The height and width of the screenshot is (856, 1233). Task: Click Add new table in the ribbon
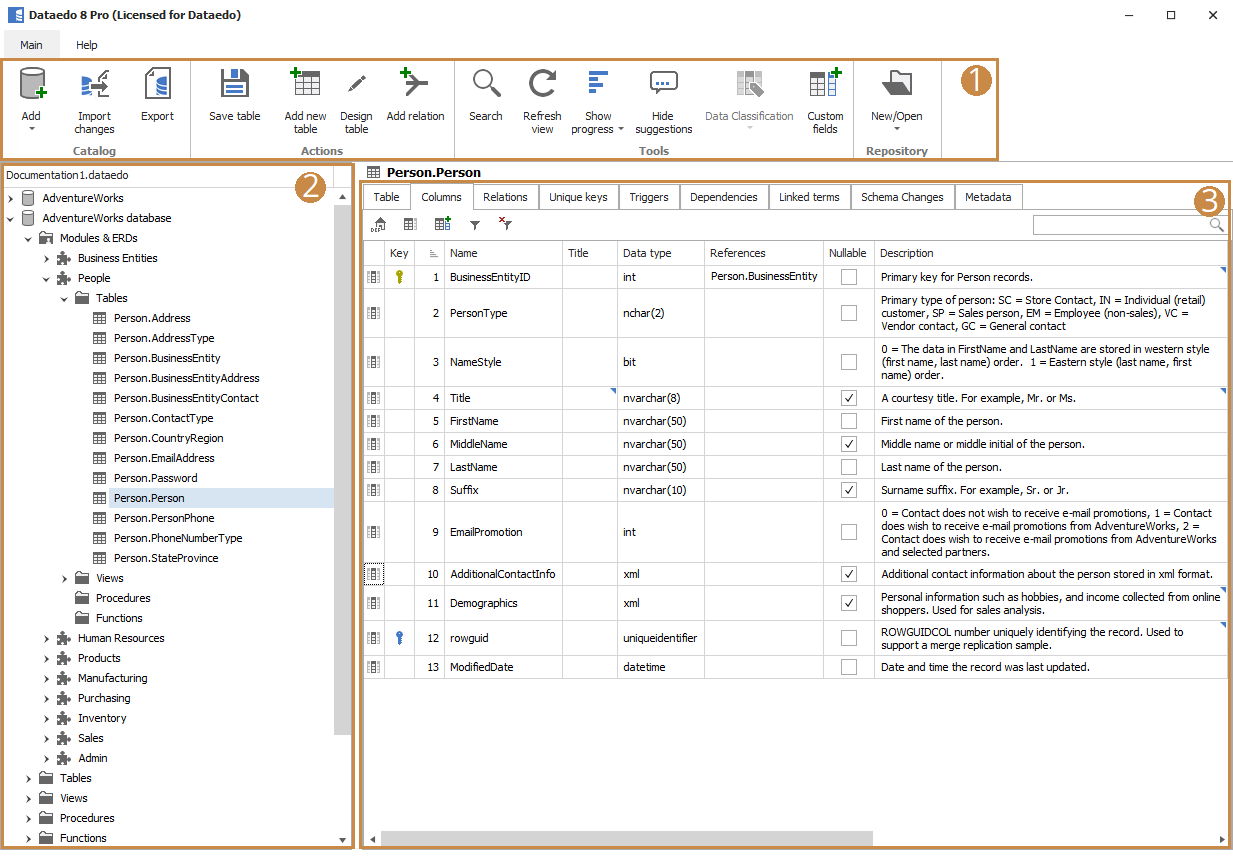click(305, 84)
